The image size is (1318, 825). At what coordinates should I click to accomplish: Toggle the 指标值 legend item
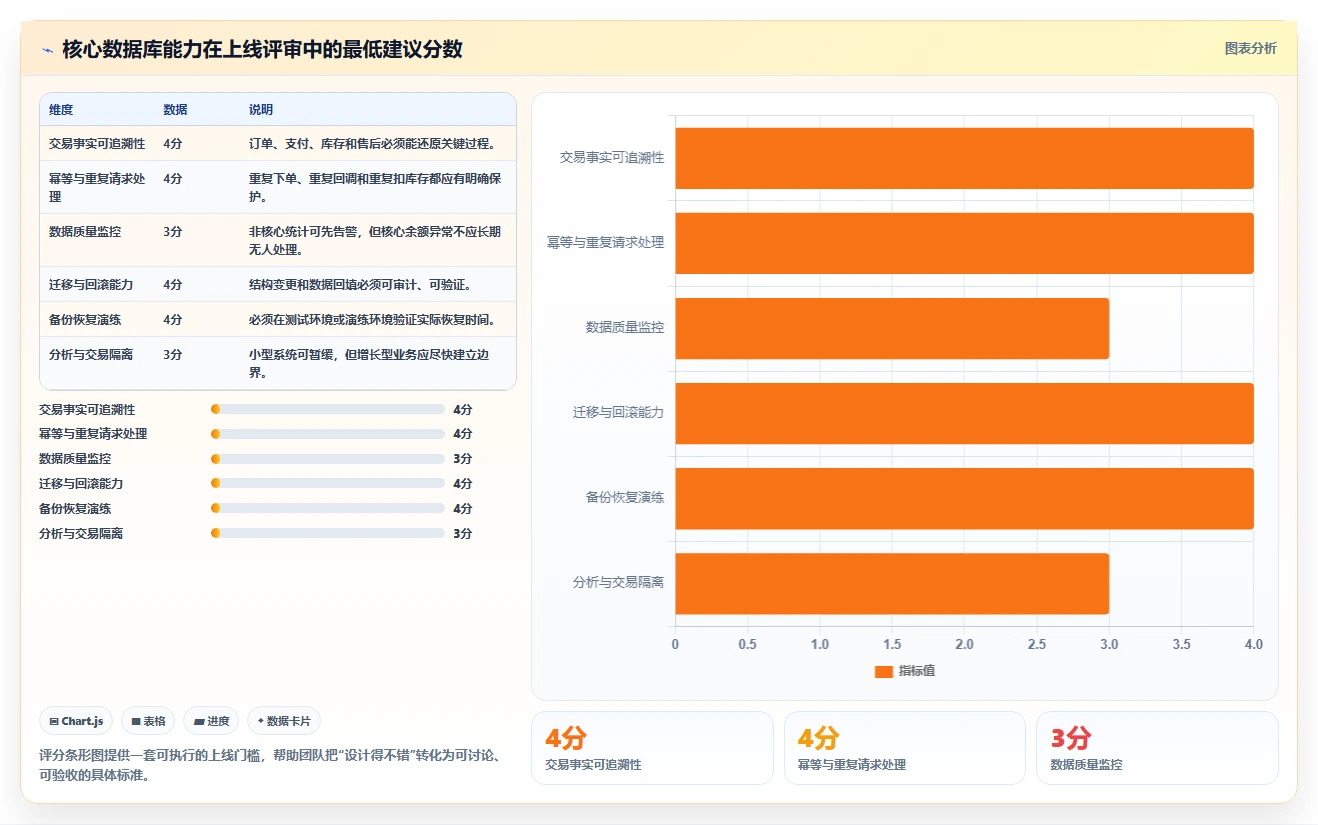coord(905,671)
